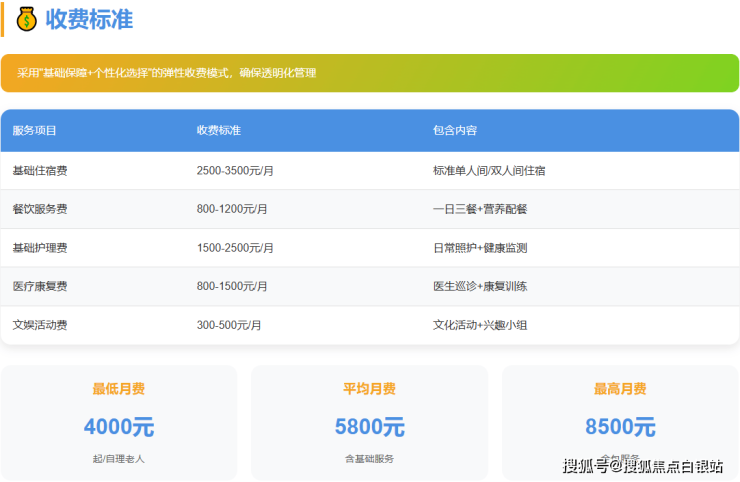
Task: Click 文化活动+兴趣小组 description cell
Action: click(480, 325)
